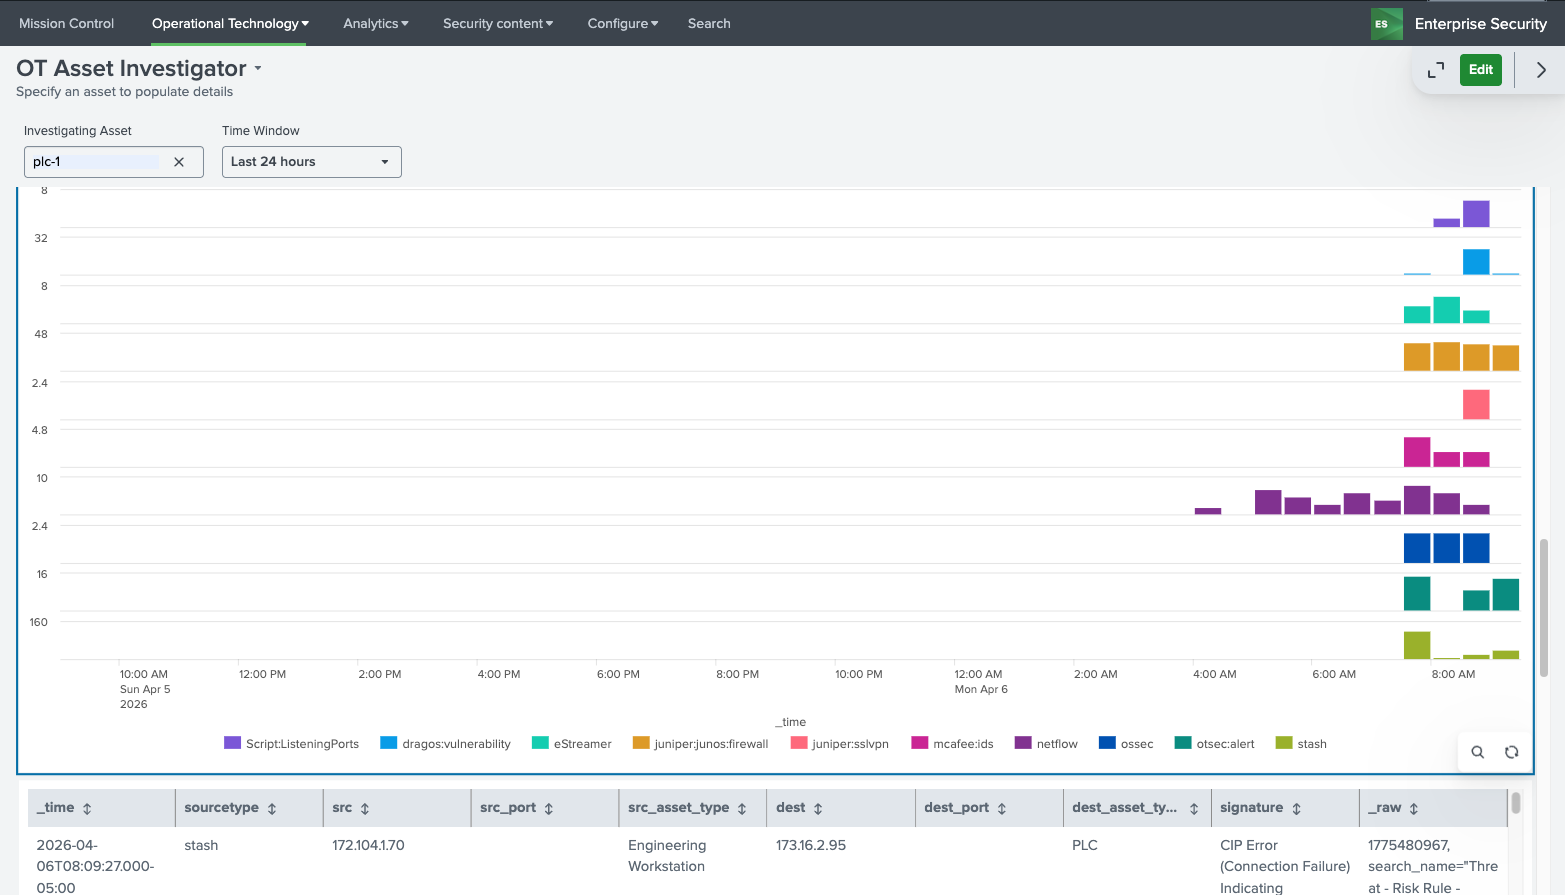Image resolution: width=1565 pixels, height=895 pixels.
Task: Open the Time Window dropdown
Action: [311, 162]
